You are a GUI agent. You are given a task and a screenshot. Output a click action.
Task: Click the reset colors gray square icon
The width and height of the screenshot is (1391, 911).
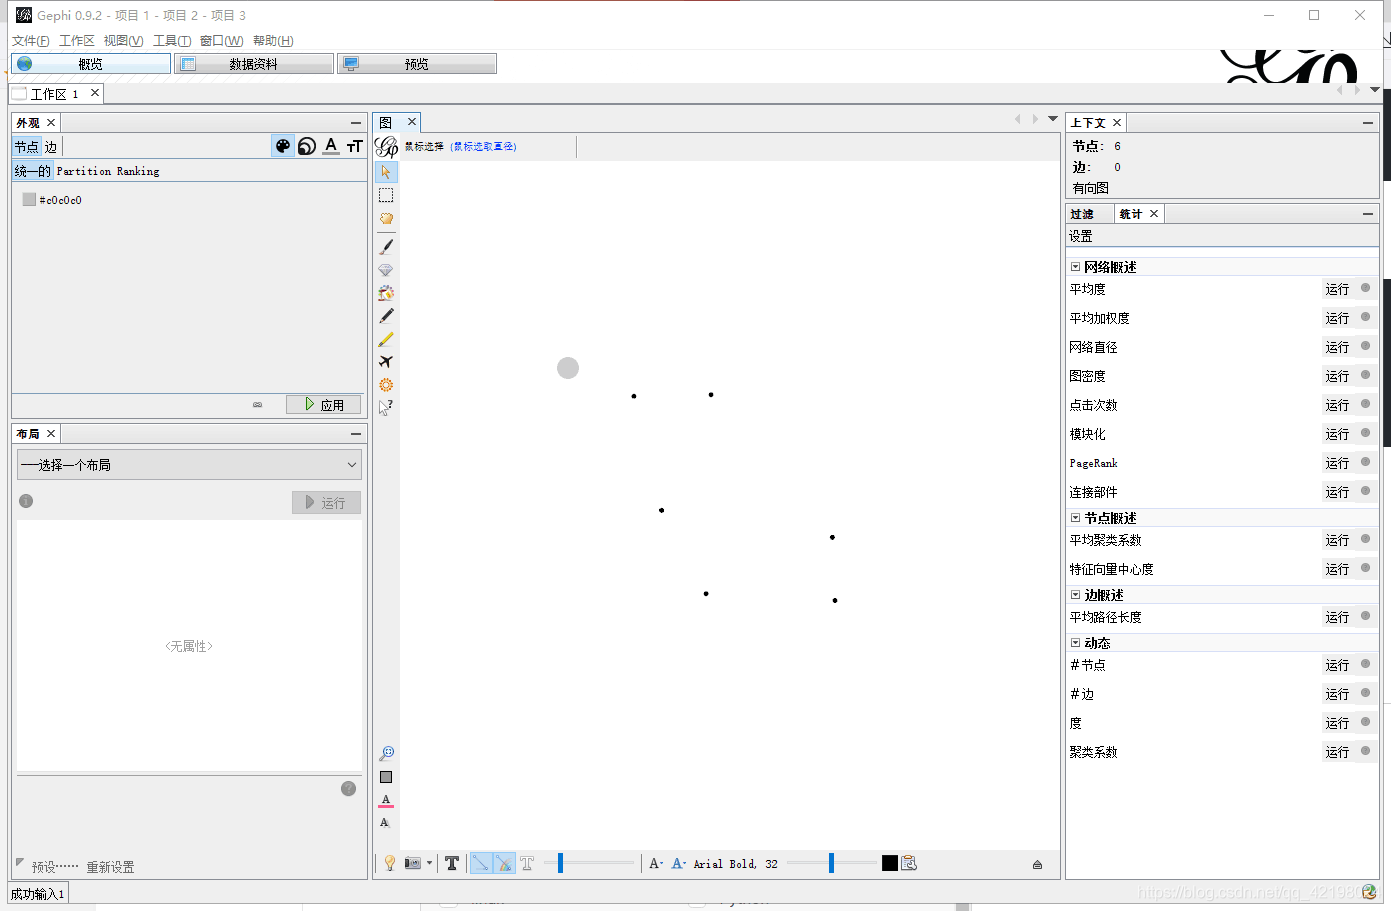click(386, 777)
